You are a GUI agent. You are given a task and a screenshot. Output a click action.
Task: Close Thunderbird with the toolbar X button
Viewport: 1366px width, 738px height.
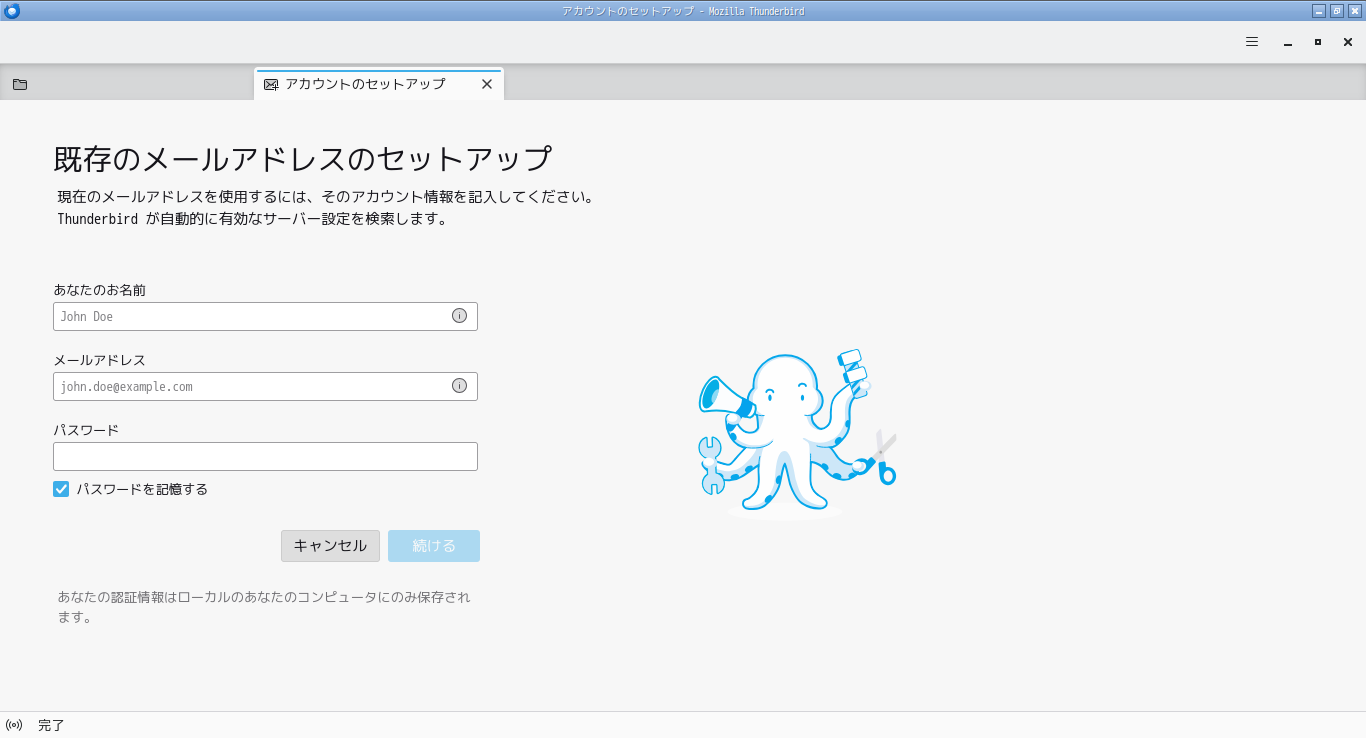(x=1348, y=42)
